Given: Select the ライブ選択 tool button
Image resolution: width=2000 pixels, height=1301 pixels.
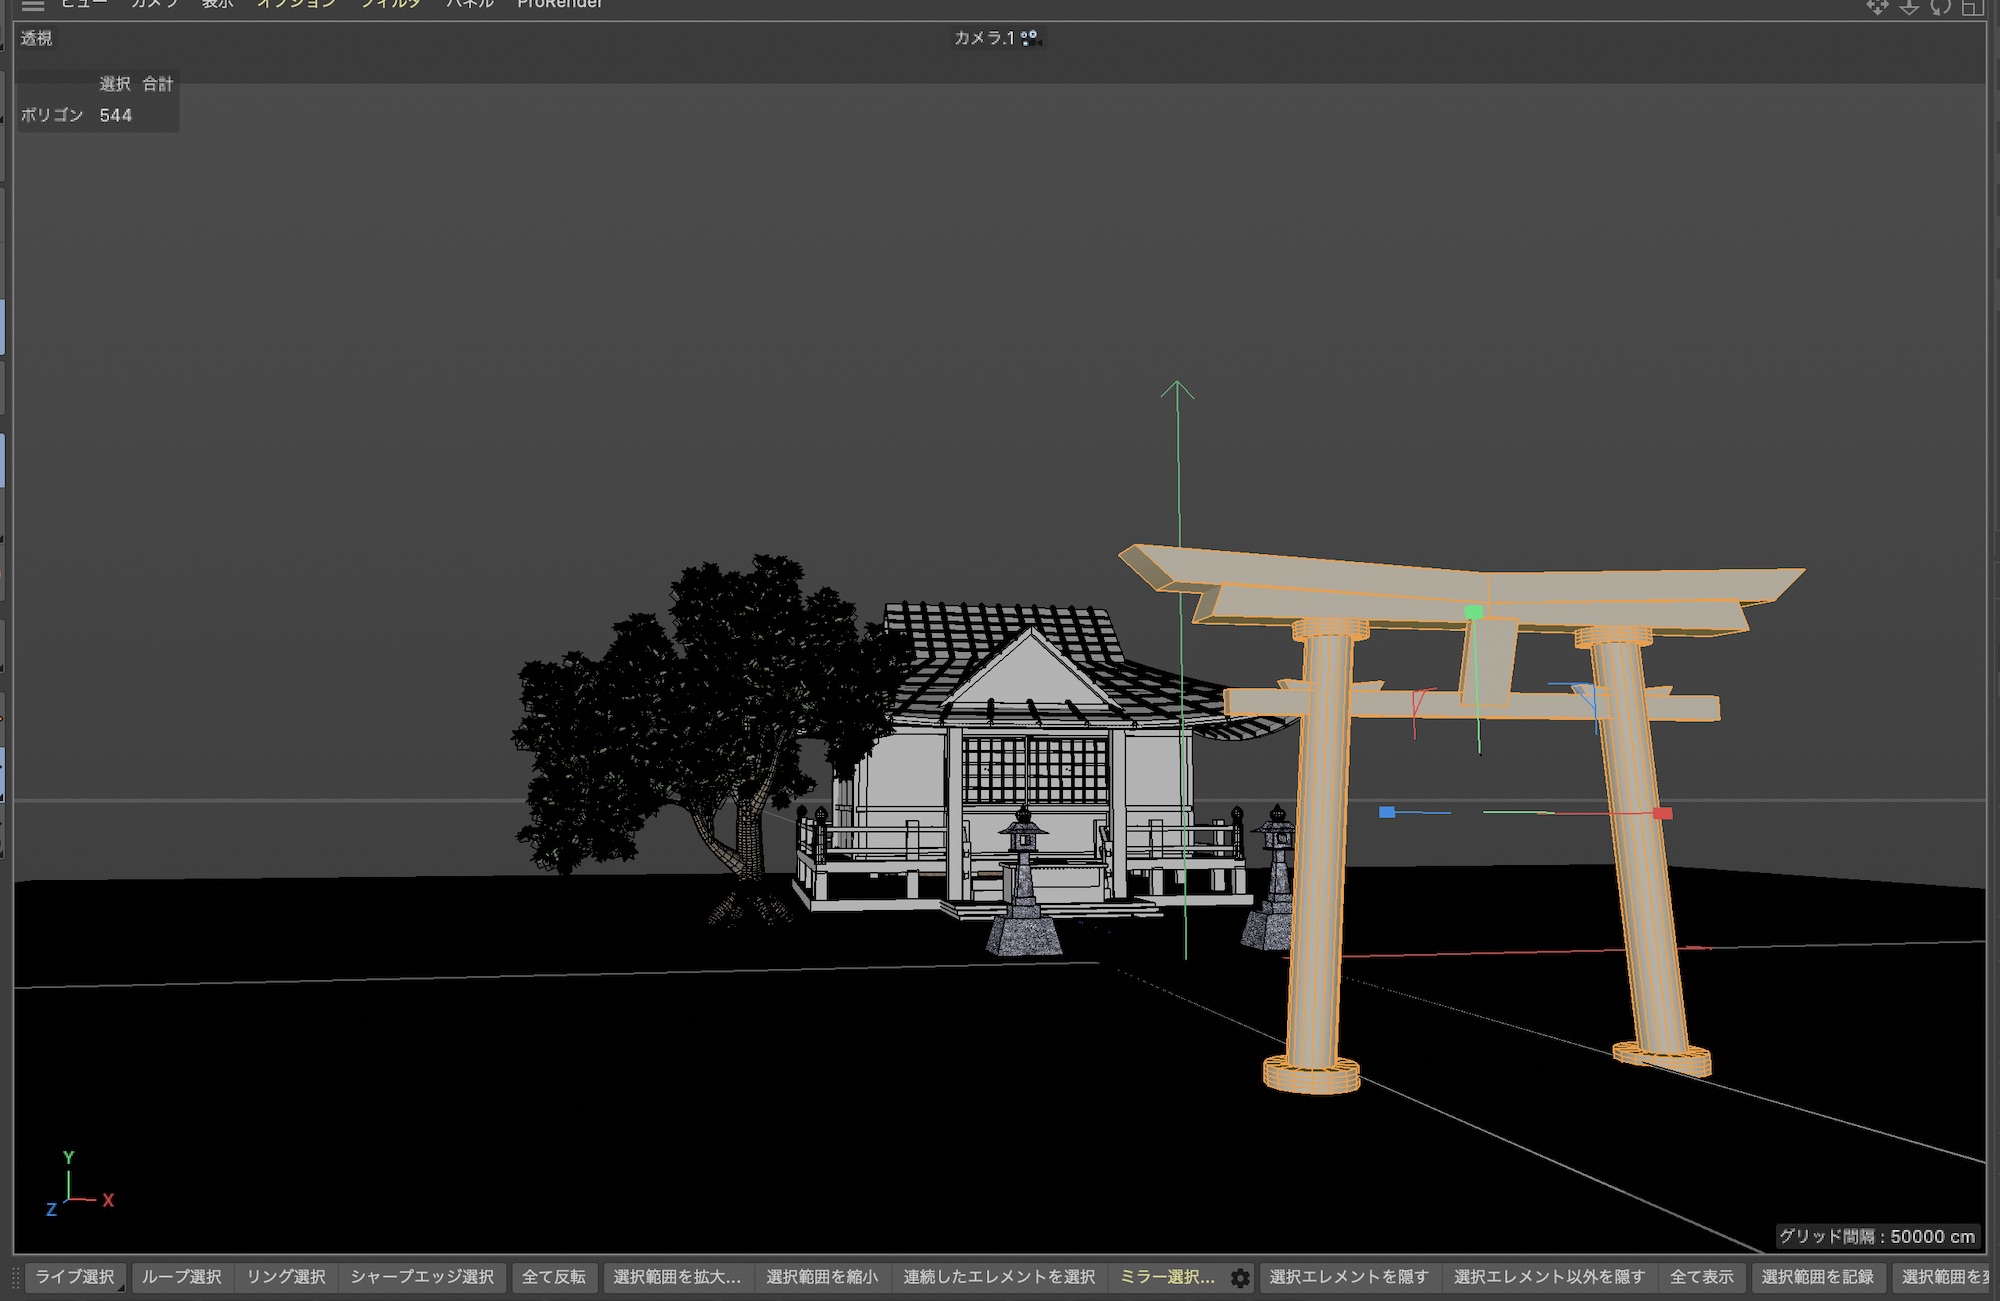Looking at the screenshot, I should coord(75,1277).
